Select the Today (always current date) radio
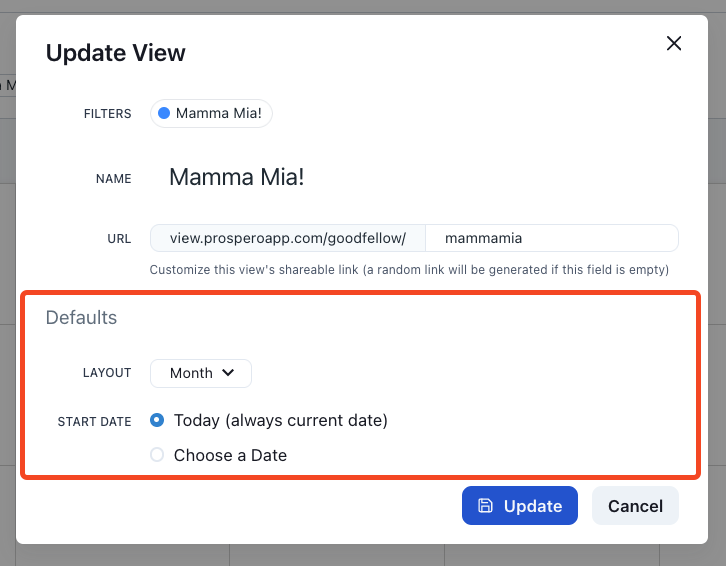726x566 pixels. pyautogui.click(x=157, y=420)
